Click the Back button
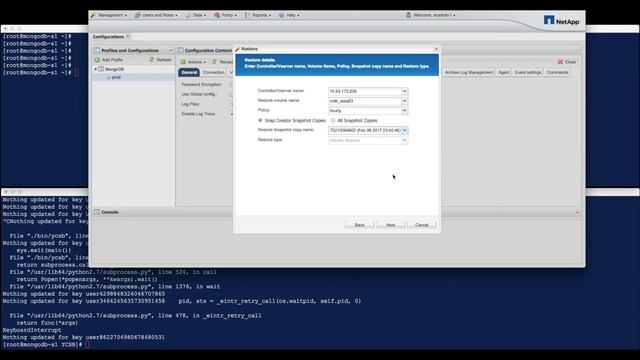 tap(359, 225)
